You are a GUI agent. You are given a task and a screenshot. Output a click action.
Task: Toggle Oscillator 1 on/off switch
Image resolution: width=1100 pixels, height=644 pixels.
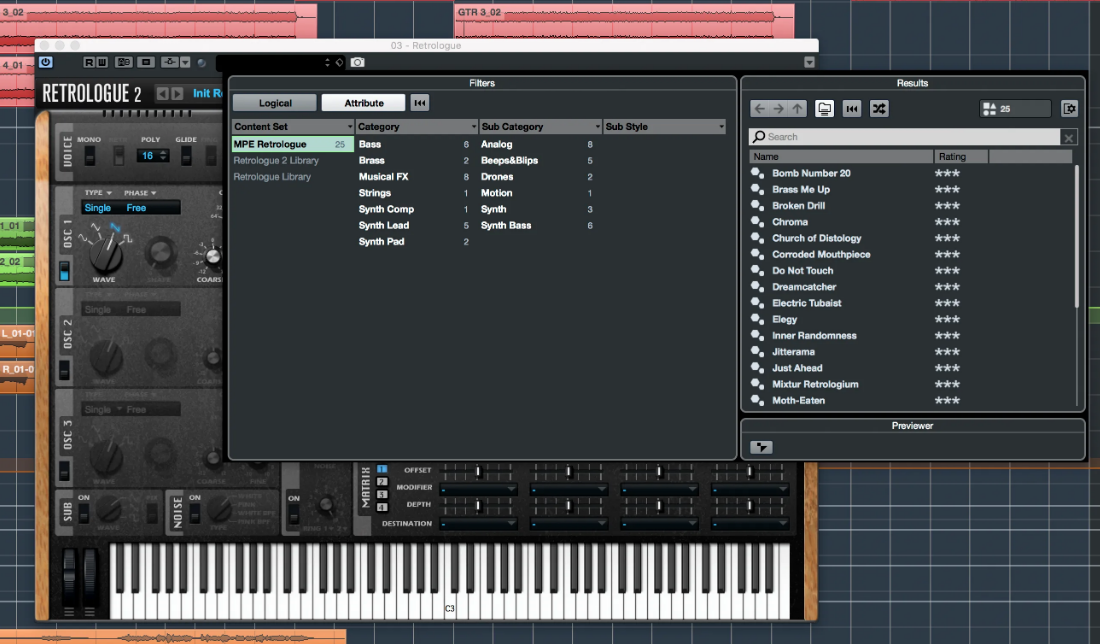point(65,271)
